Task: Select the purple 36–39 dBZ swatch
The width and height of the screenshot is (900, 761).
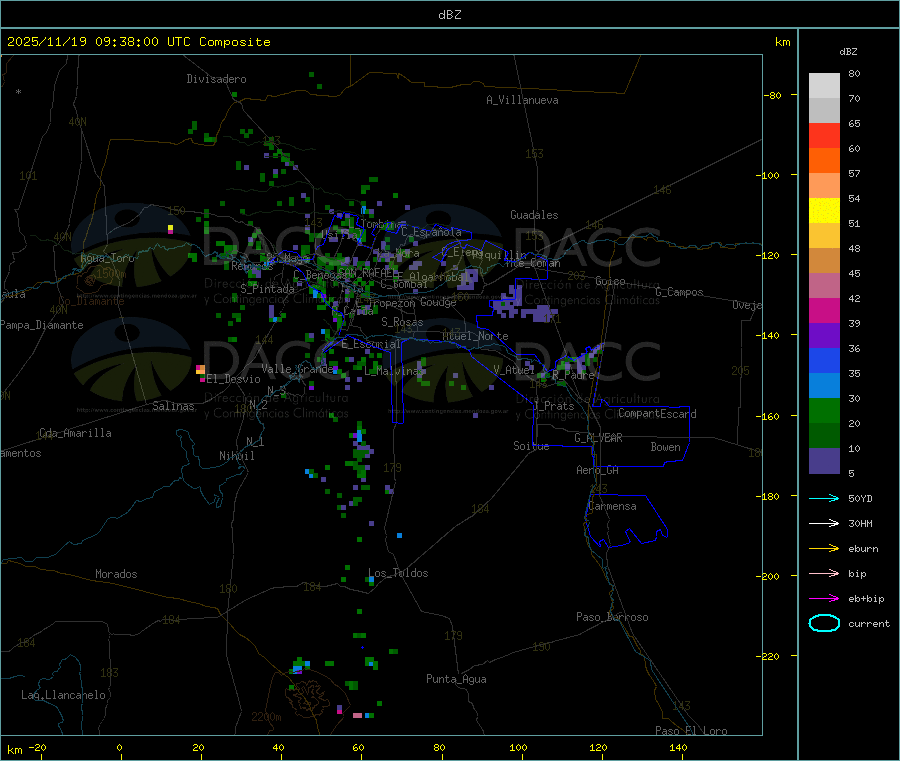Action: point(824,335)
